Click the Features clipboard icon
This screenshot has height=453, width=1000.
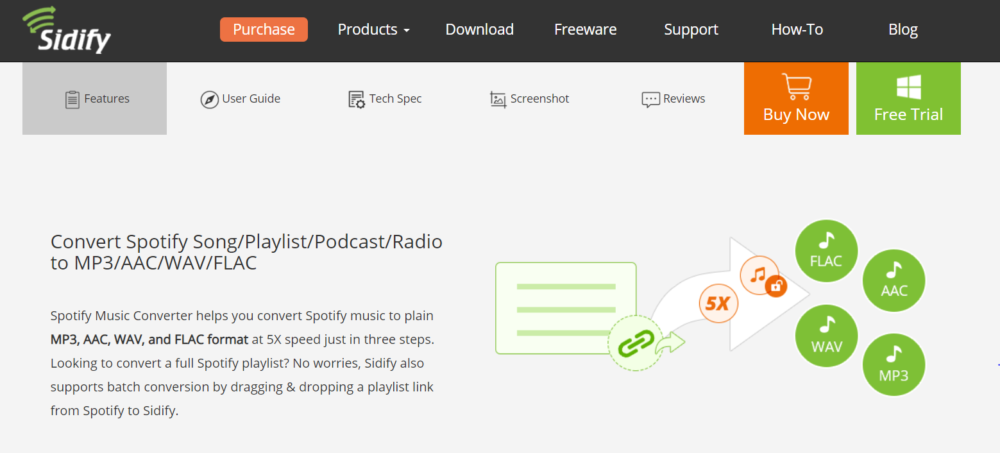coord(72,100)
